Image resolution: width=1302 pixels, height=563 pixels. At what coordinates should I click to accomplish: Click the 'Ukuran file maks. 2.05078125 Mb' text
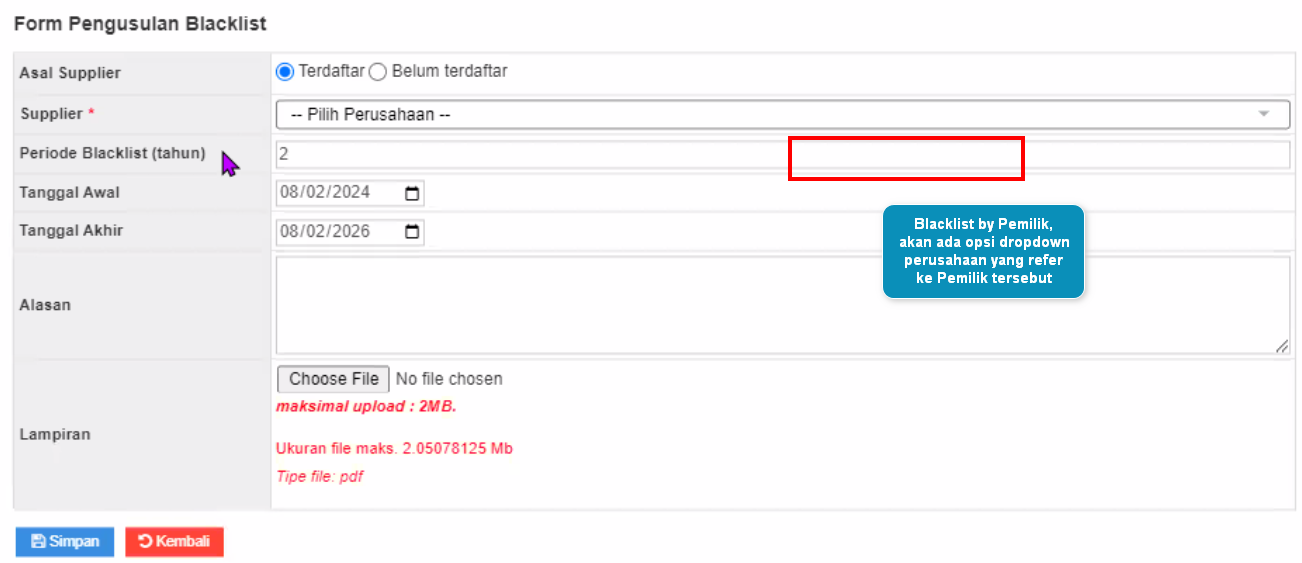point(394,449)
